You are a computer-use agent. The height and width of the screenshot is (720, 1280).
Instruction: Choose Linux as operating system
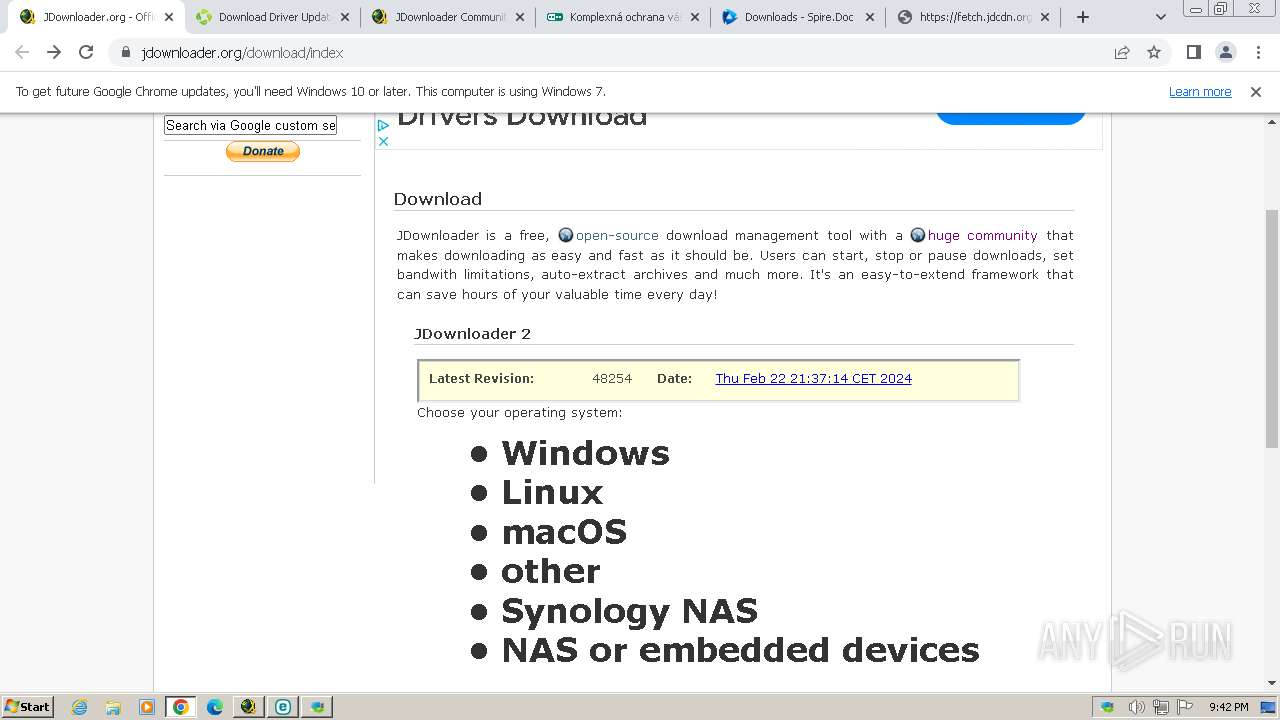[x=552, y=492]
